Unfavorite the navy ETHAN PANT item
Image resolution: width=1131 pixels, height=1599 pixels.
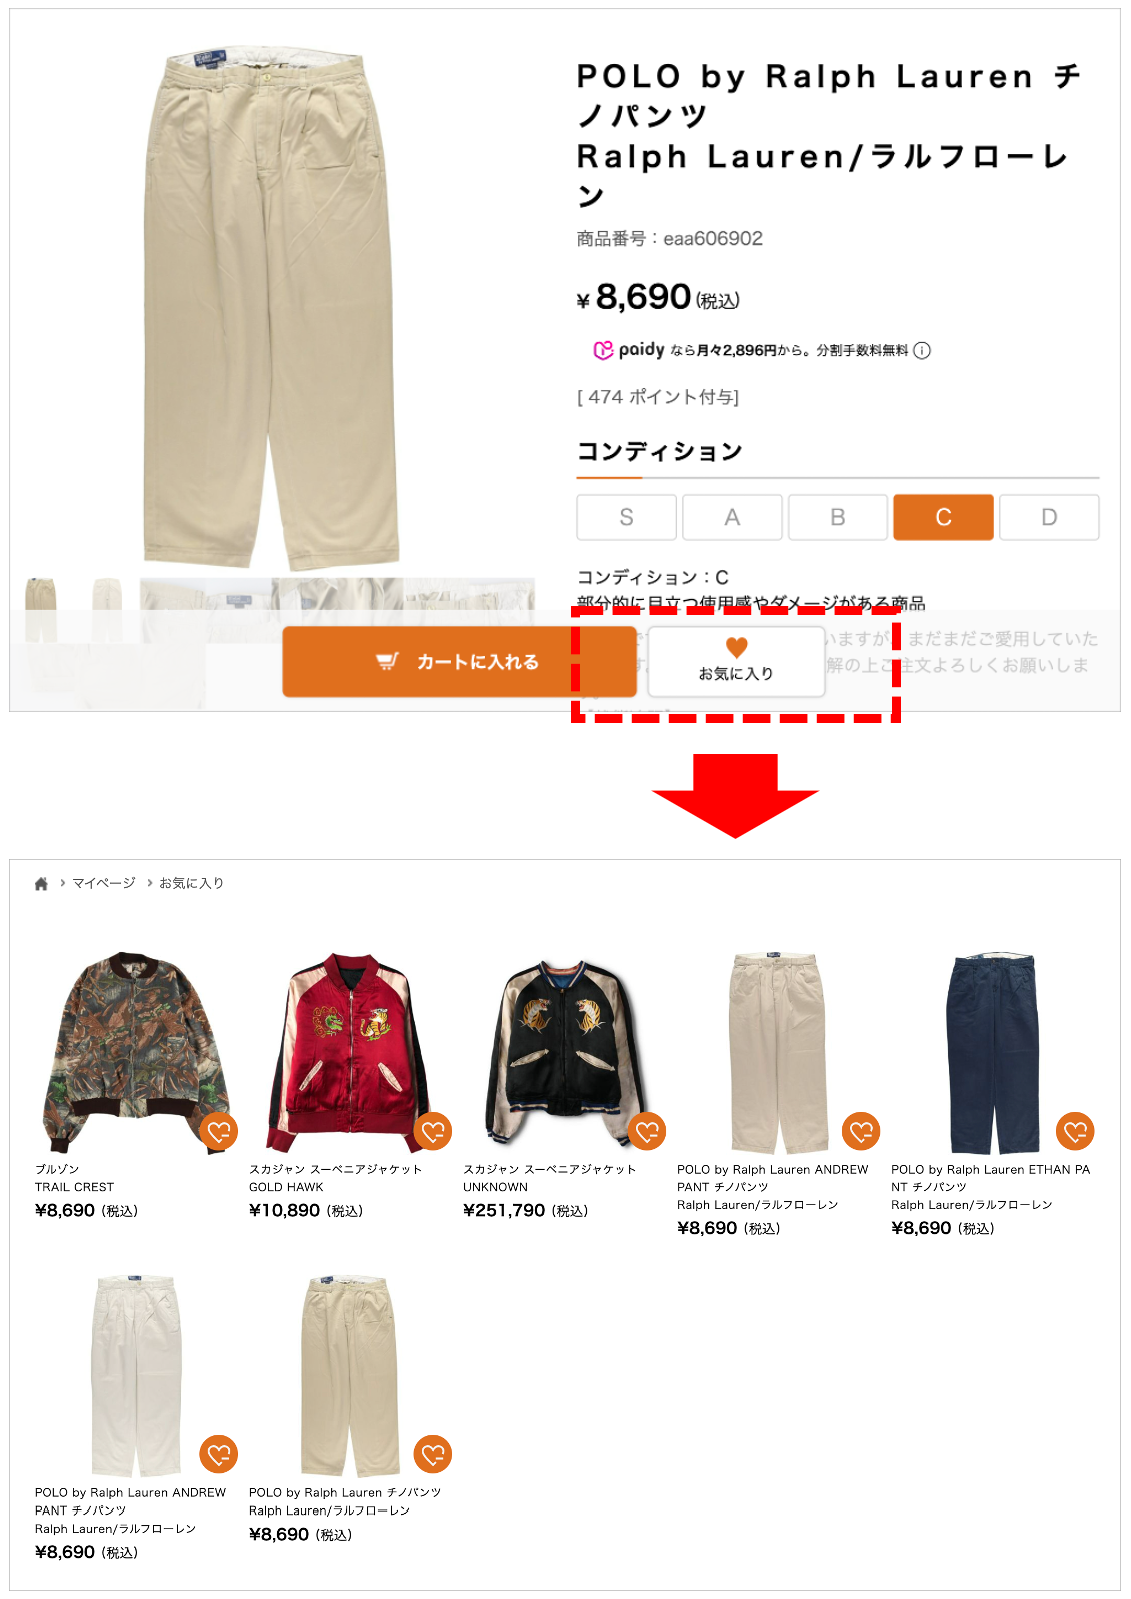(x=1075, y=1131)
